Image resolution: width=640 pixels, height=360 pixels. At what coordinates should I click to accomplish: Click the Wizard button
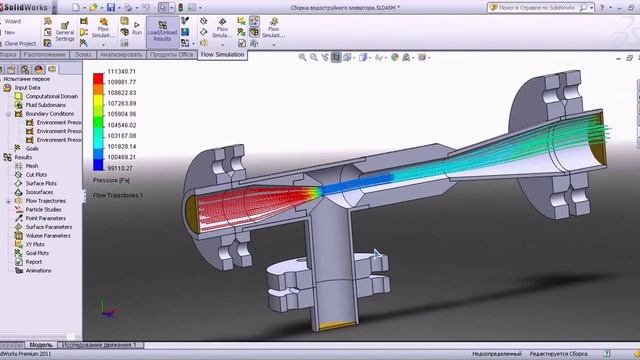(x=13, y=21)
